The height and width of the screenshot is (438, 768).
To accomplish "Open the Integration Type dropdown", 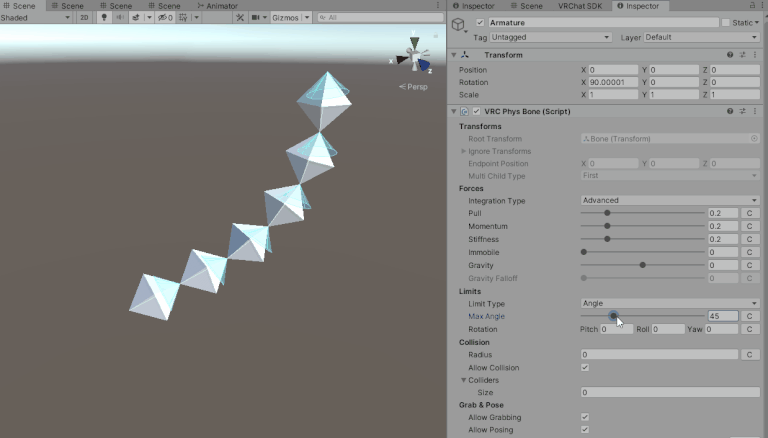I will pos(670,201).
